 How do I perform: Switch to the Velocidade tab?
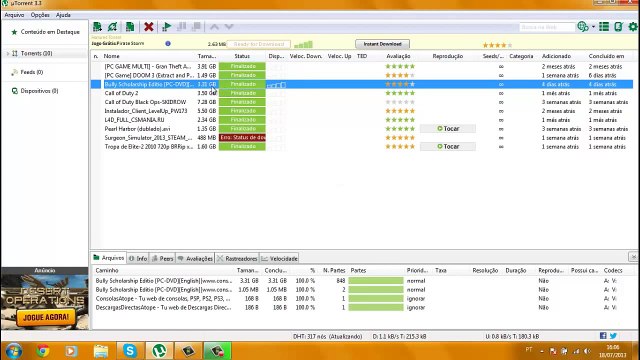point(280,258)
